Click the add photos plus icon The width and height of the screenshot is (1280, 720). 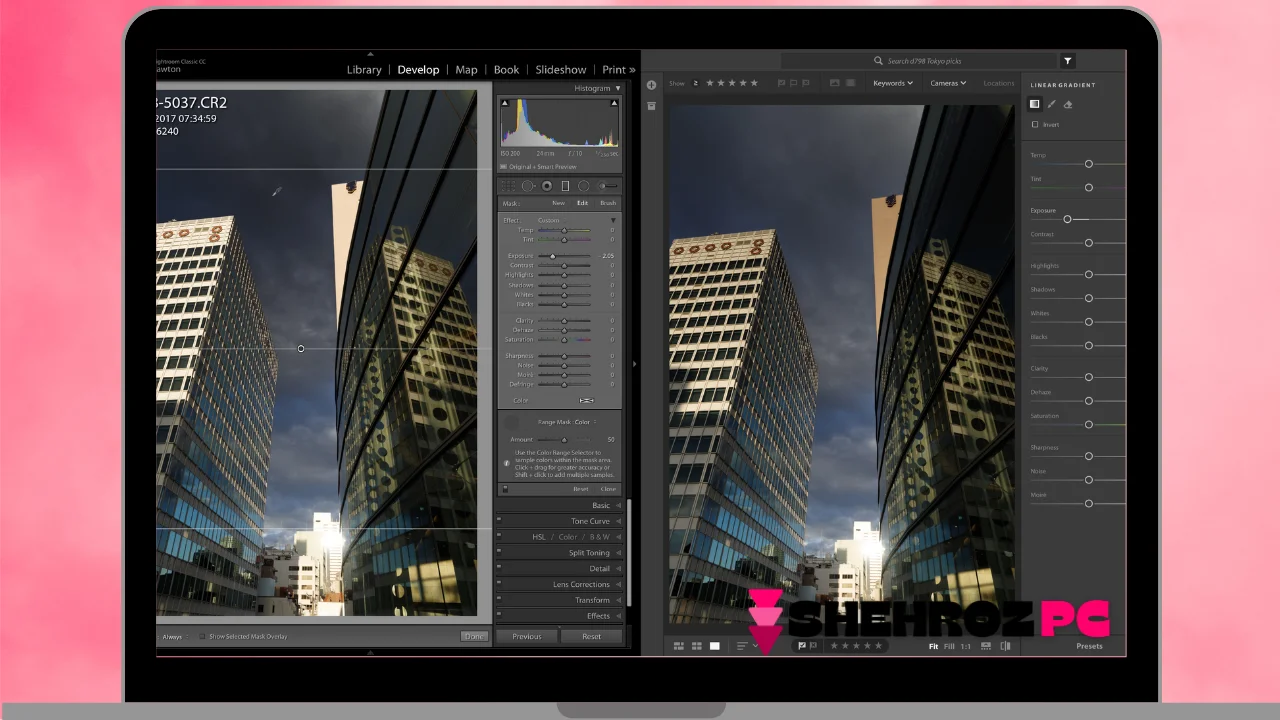652,85
